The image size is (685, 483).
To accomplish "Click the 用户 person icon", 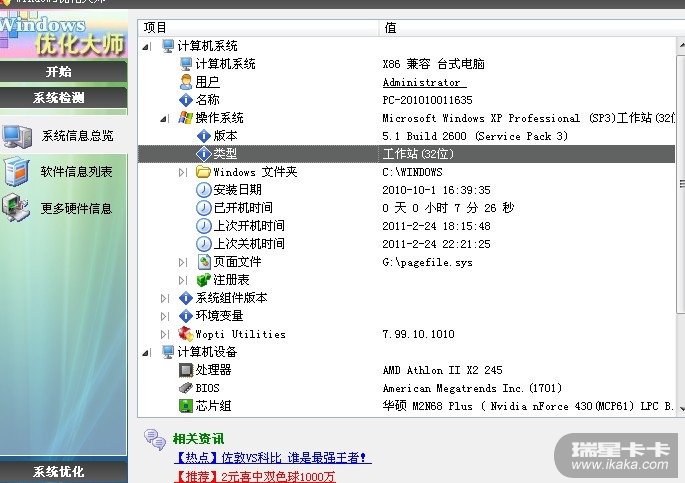I will 186,82.
